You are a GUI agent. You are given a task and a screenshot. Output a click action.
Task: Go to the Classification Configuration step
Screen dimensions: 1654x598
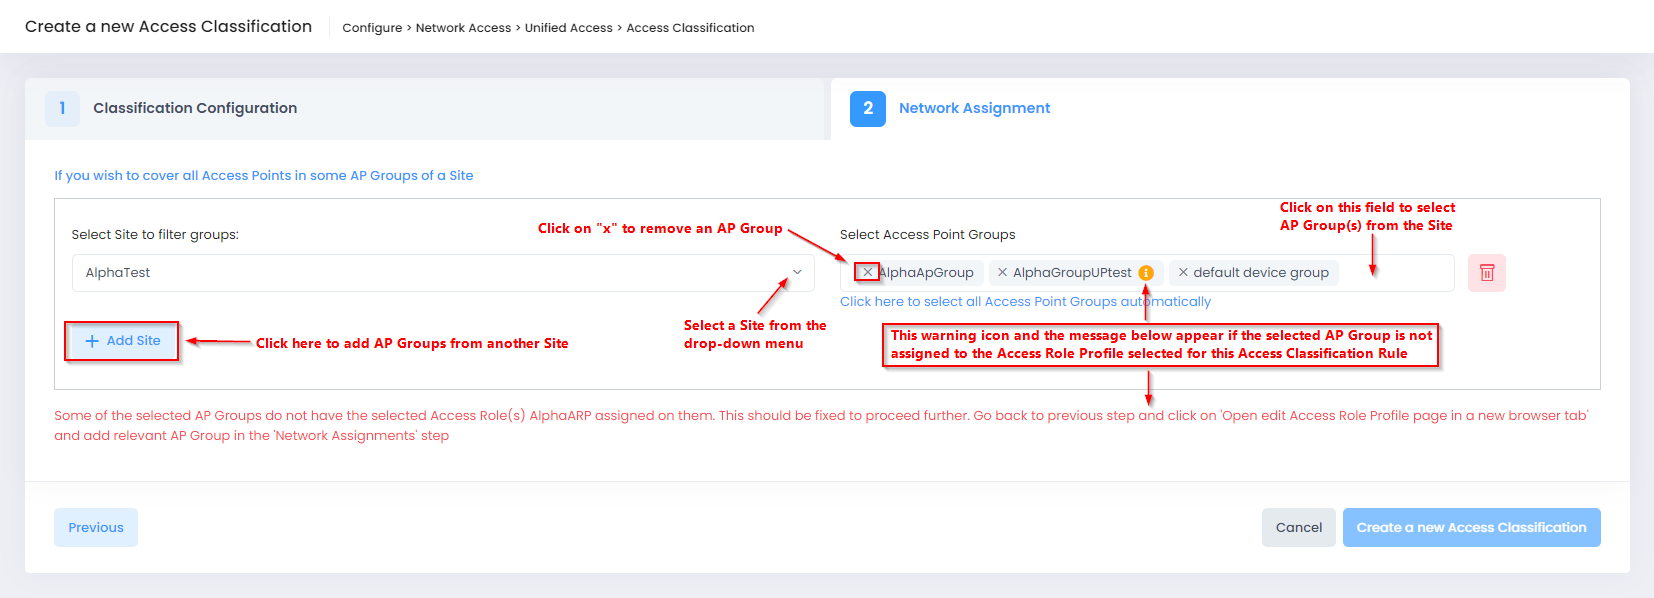(x=195, y=108)
